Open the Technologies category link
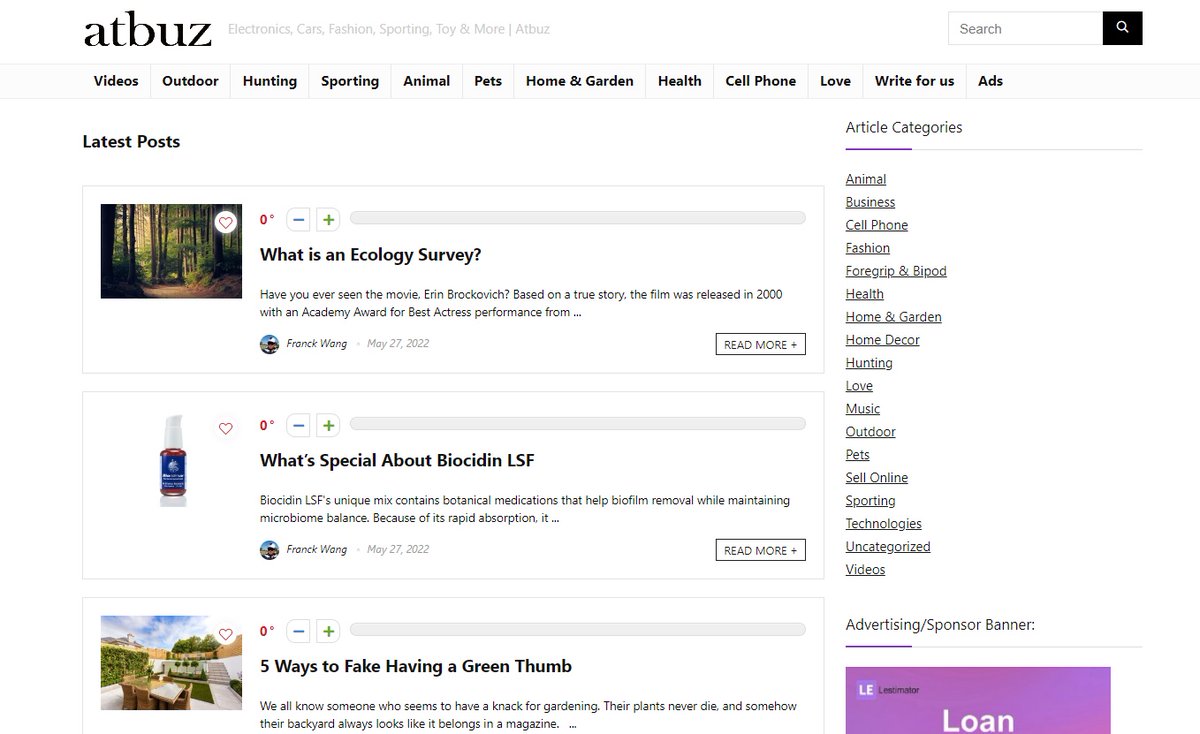The width and height of the screenshot is (1200, 734). 884,524
